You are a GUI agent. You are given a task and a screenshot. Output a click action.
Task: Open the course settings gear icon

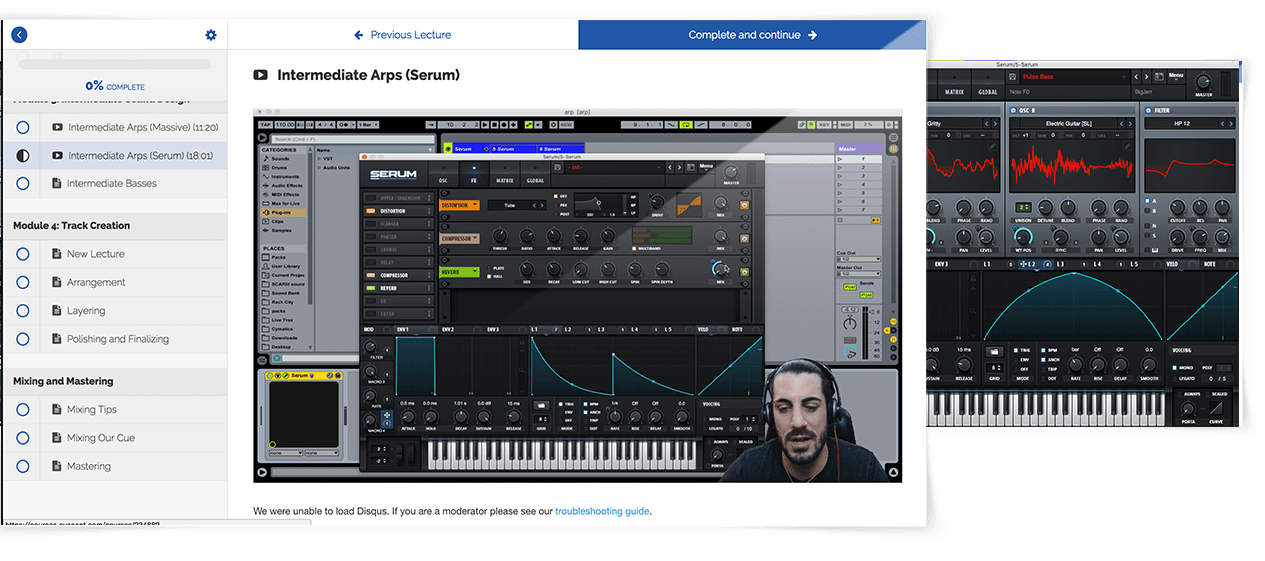[210, 35]
